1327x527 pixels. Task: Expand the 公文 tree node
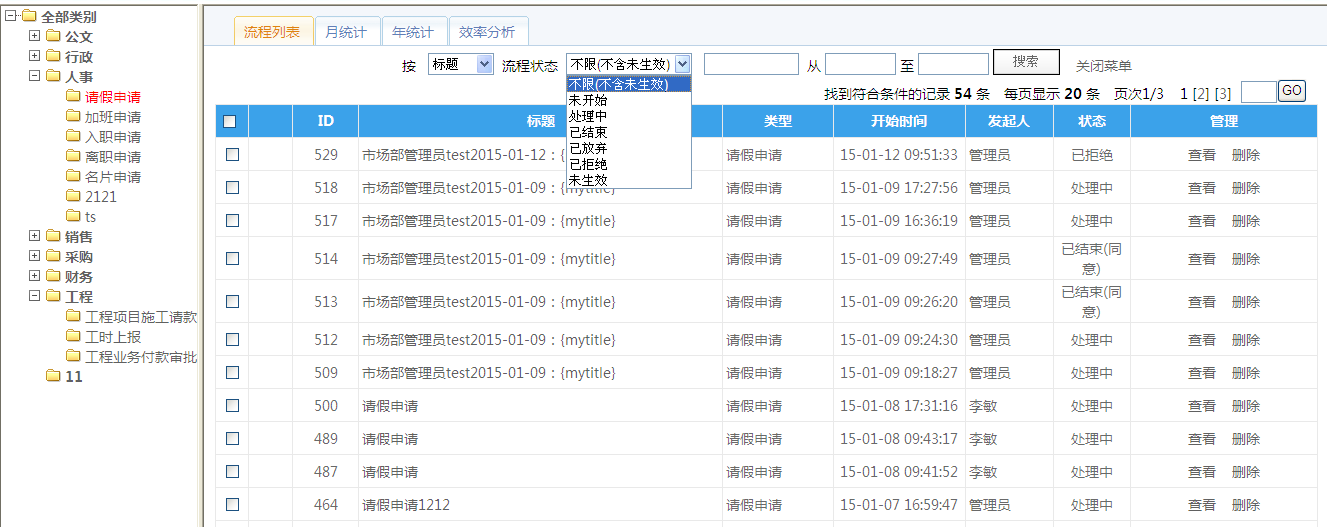(34, 36)
